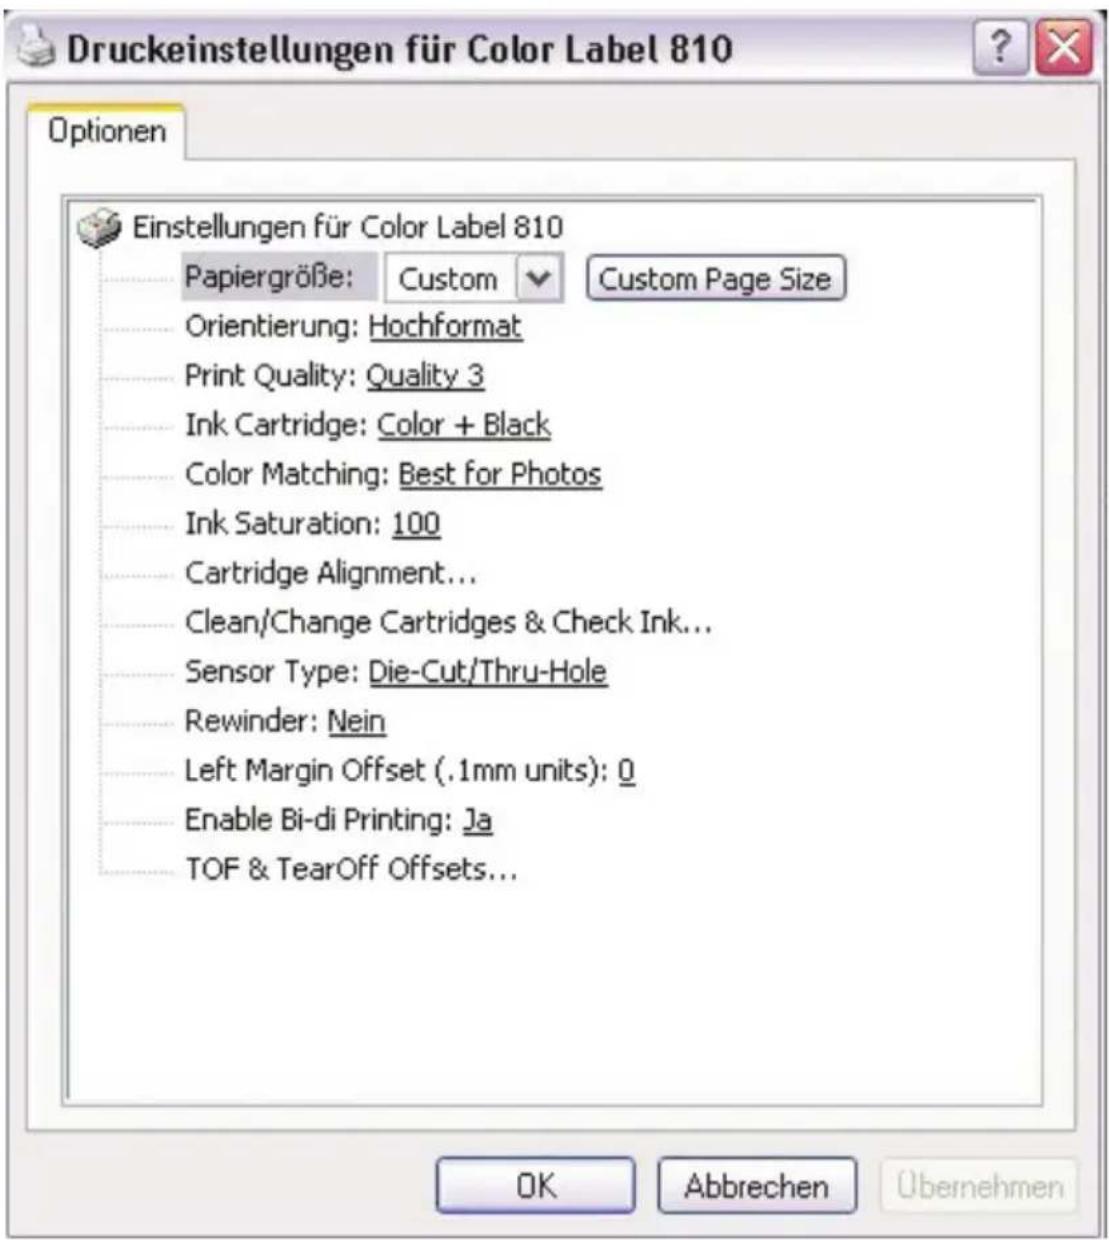Select the Enable Bi-di Printing label

pyautogui.click(x=319, y=820)
